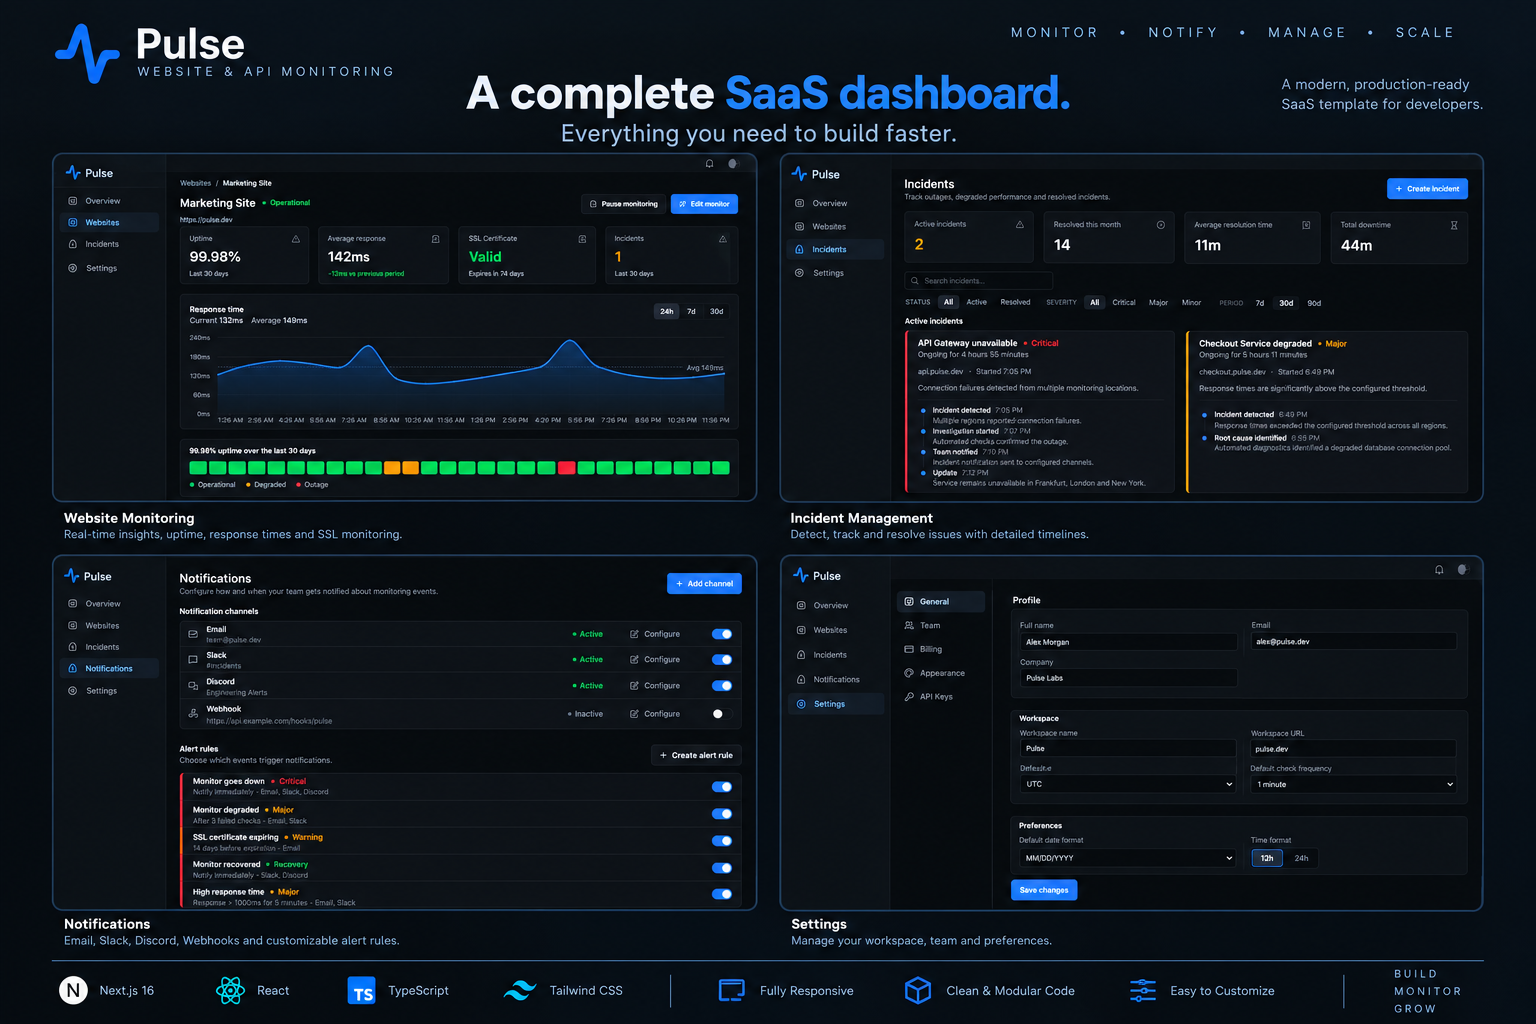1536x1024 pixels.
Task: Click the Edit monitor button
Action: click(x=704, y=204)
